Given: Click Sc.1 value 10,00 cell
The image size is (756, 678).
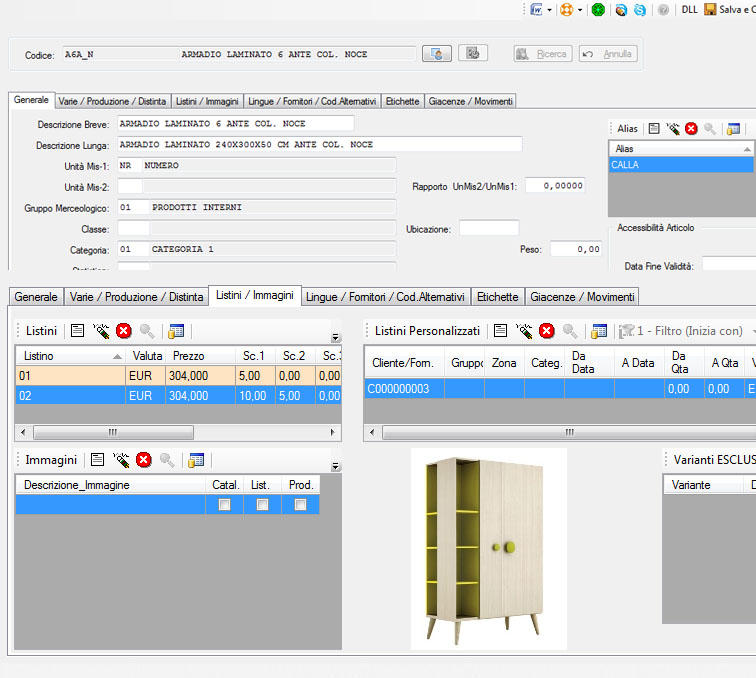Looking at the screenshot, I should click(256, 395).
